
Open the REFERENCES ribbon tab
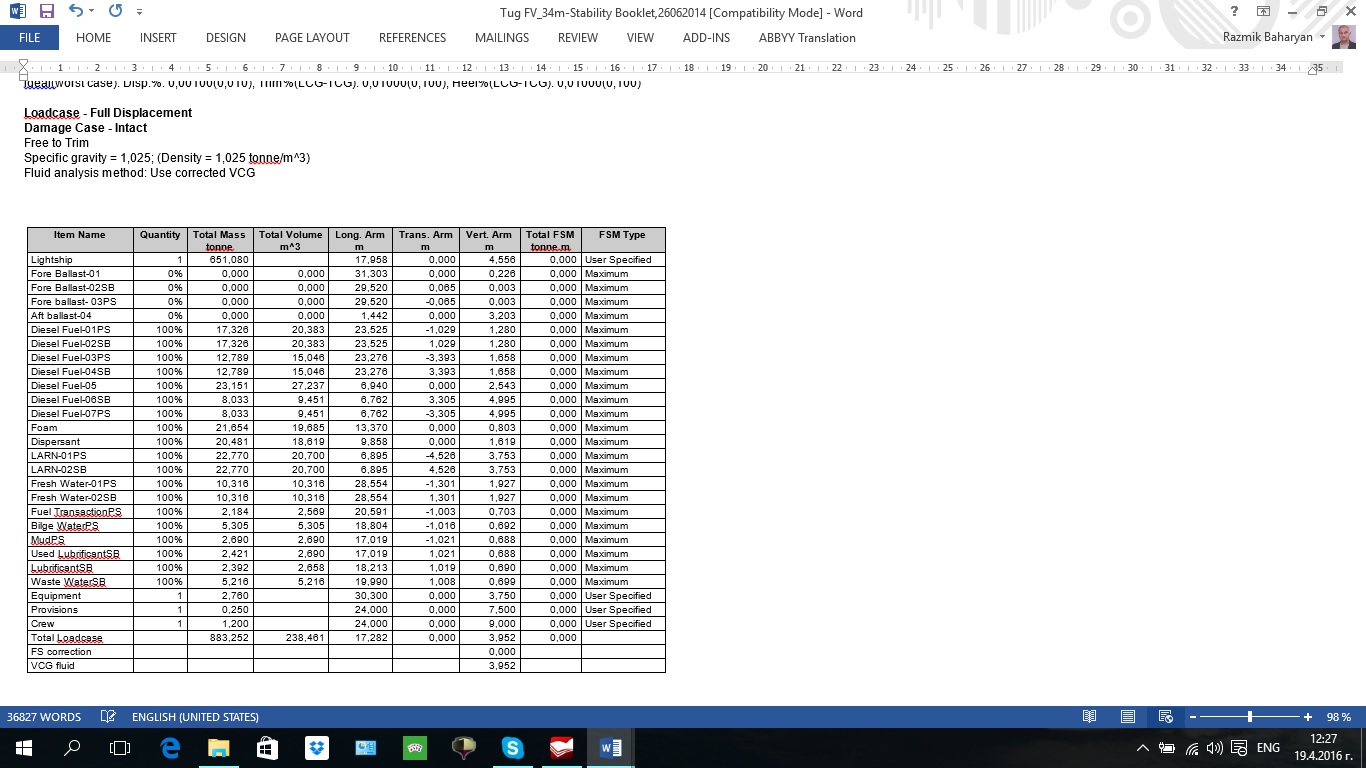[x=412, y=37]
